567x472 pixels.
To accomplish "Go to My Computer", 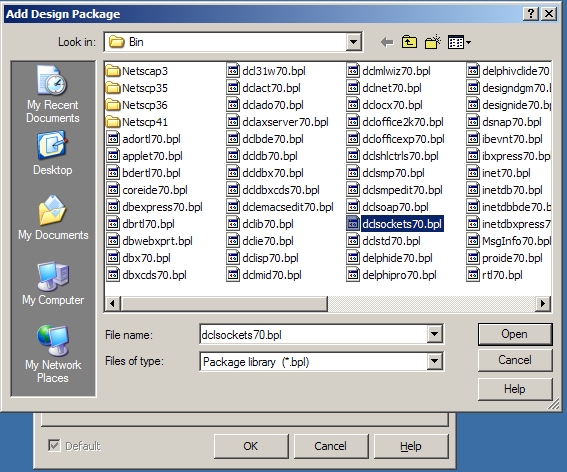I will click(x=53, y=284).
